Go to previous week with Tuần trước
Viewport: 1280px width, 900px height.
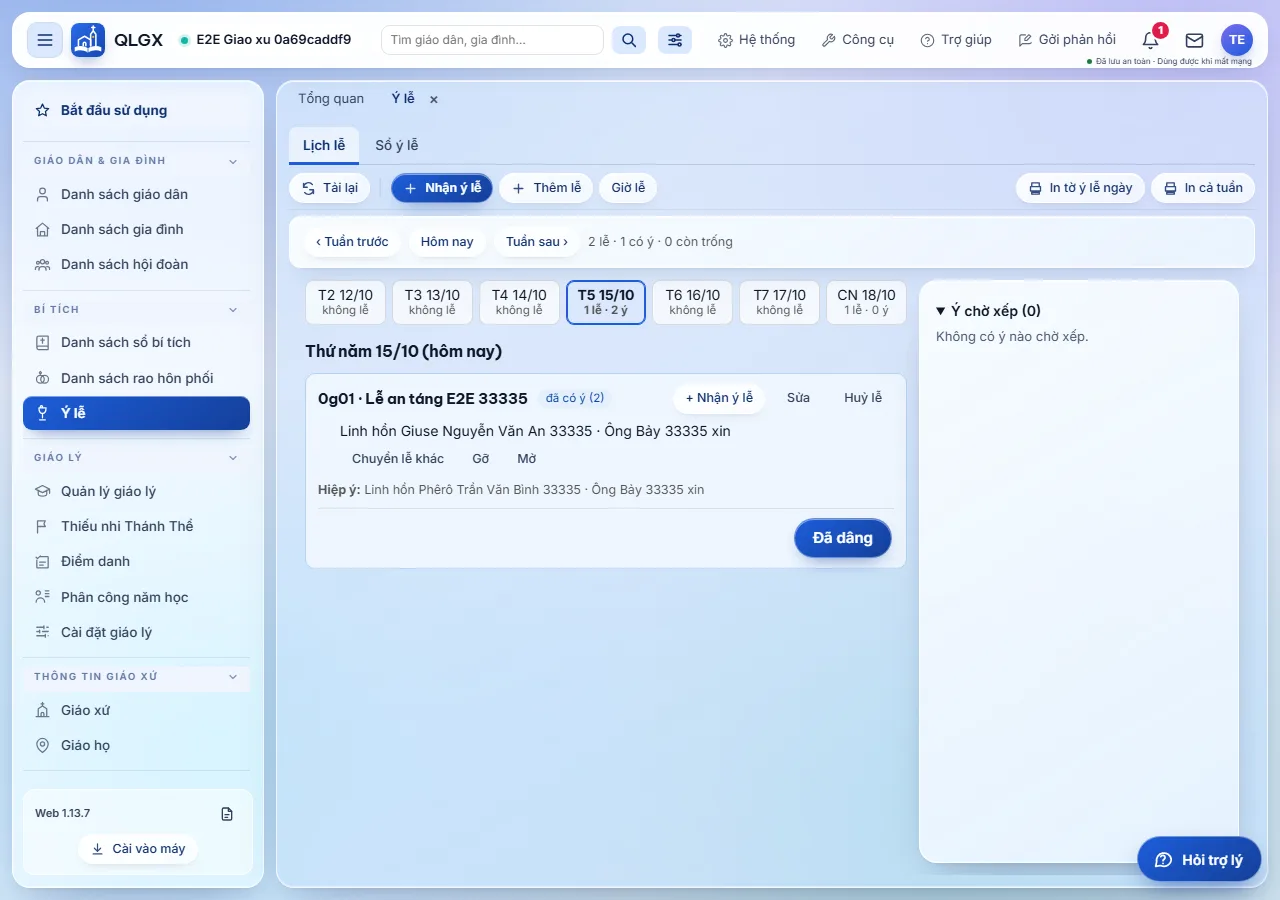(x=352, y=242)
